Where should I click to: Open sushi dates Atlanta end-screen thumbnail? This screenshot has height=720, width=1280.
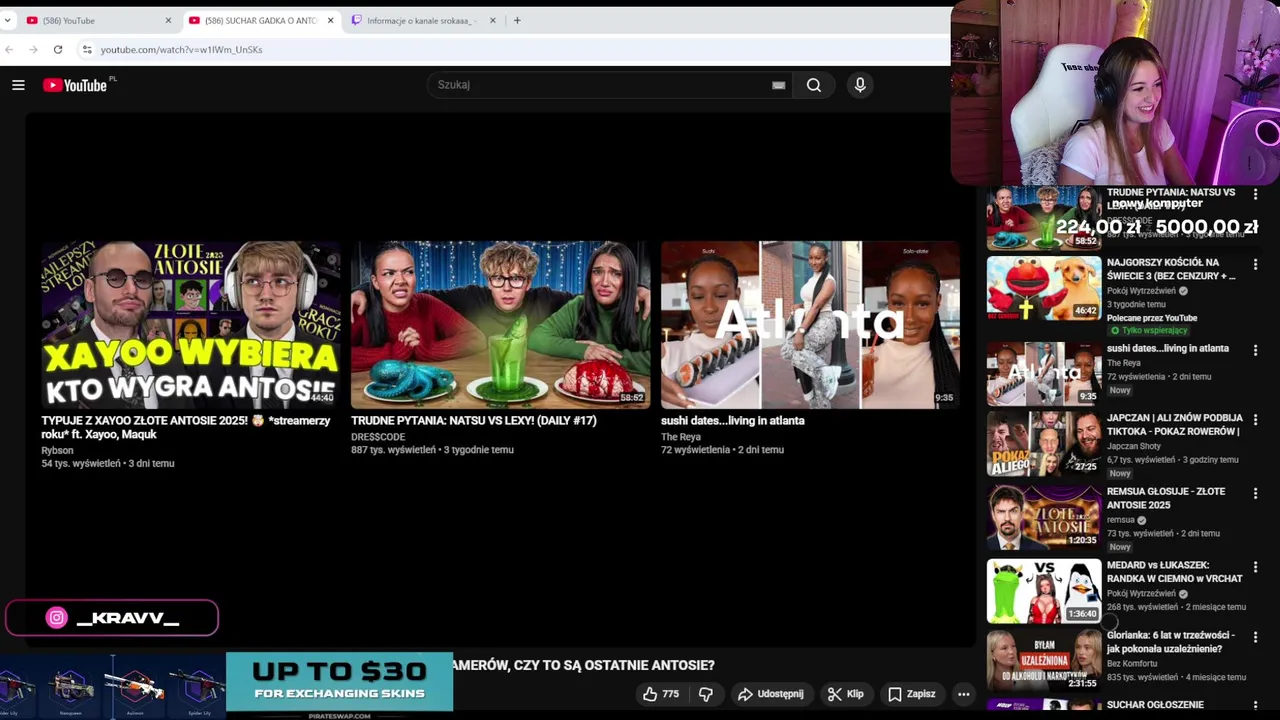810,324
